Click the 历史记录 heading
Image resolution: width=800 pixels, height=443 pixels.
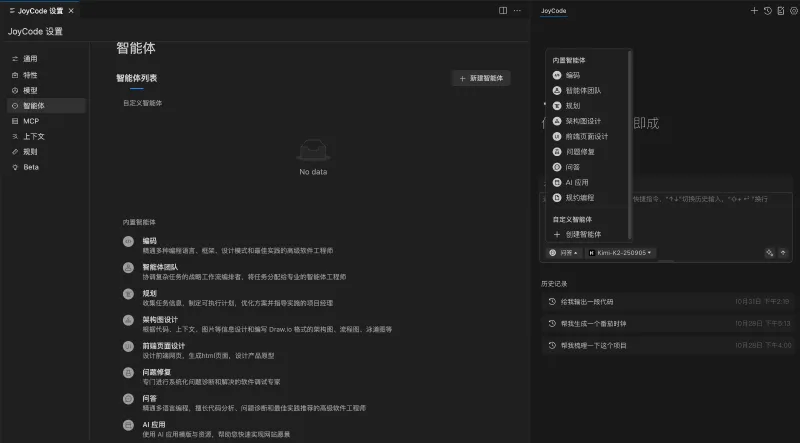click(x=554, y=284)
